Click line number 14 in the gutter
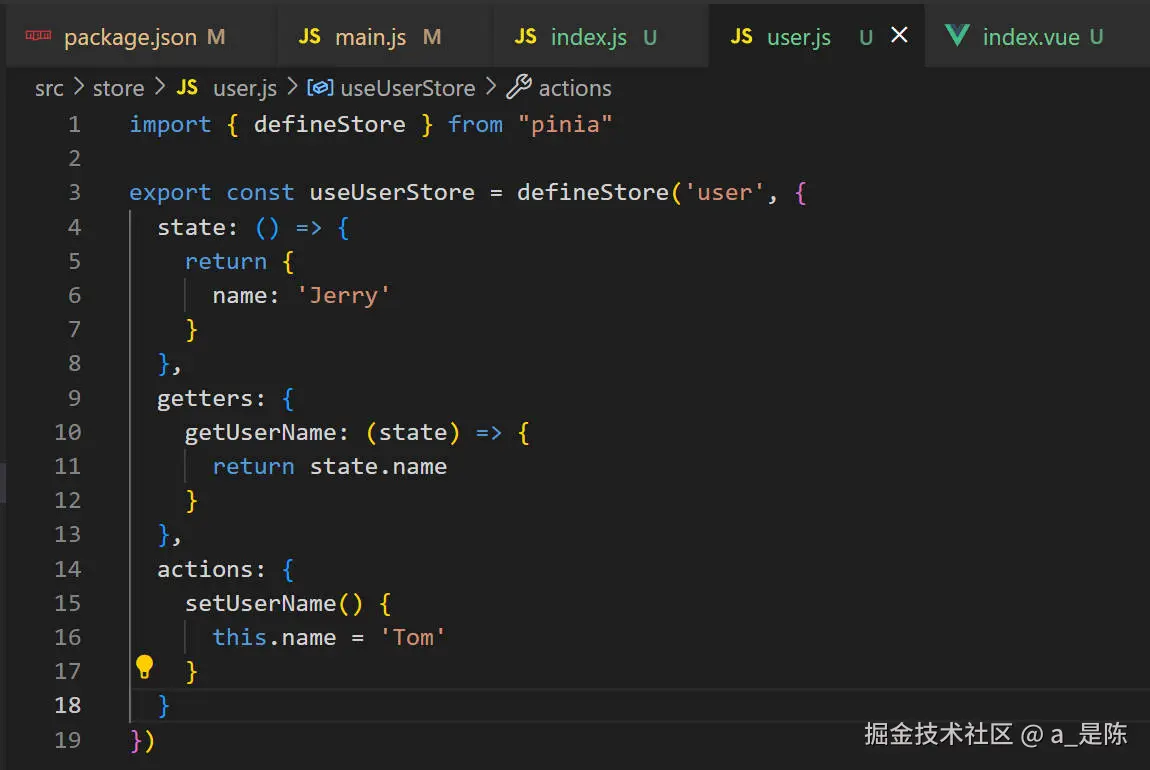1150x770 pixels. tap(67, 569)
